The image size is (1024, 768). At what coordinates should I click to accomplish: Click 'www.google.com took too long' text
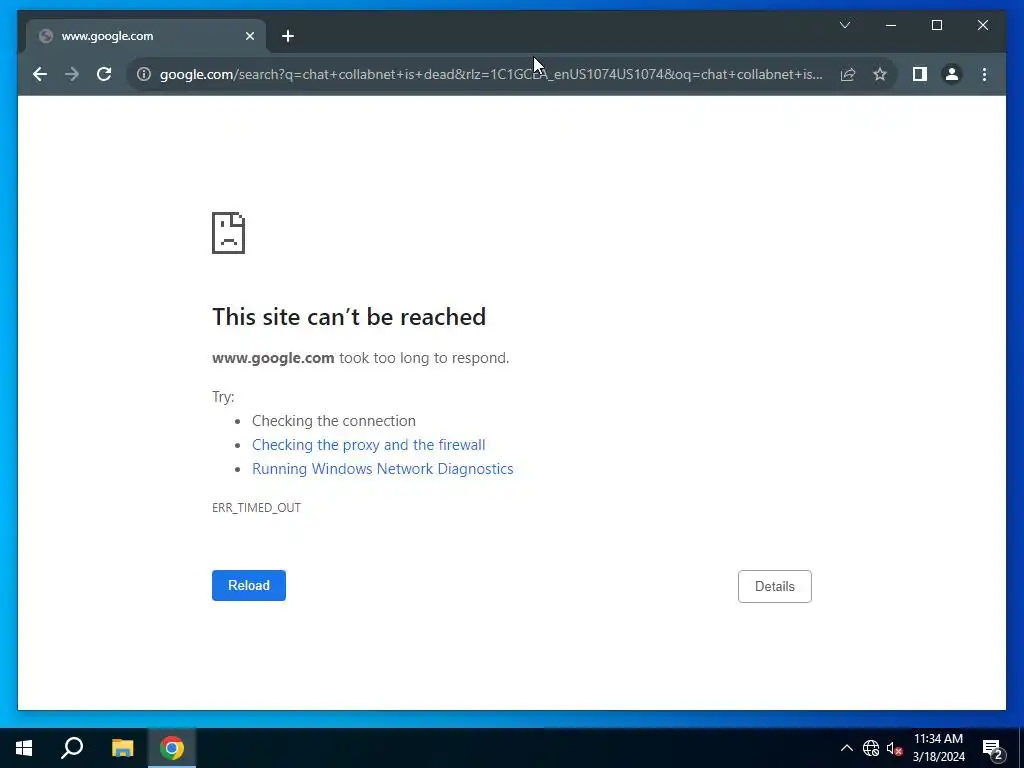point(360,358)
